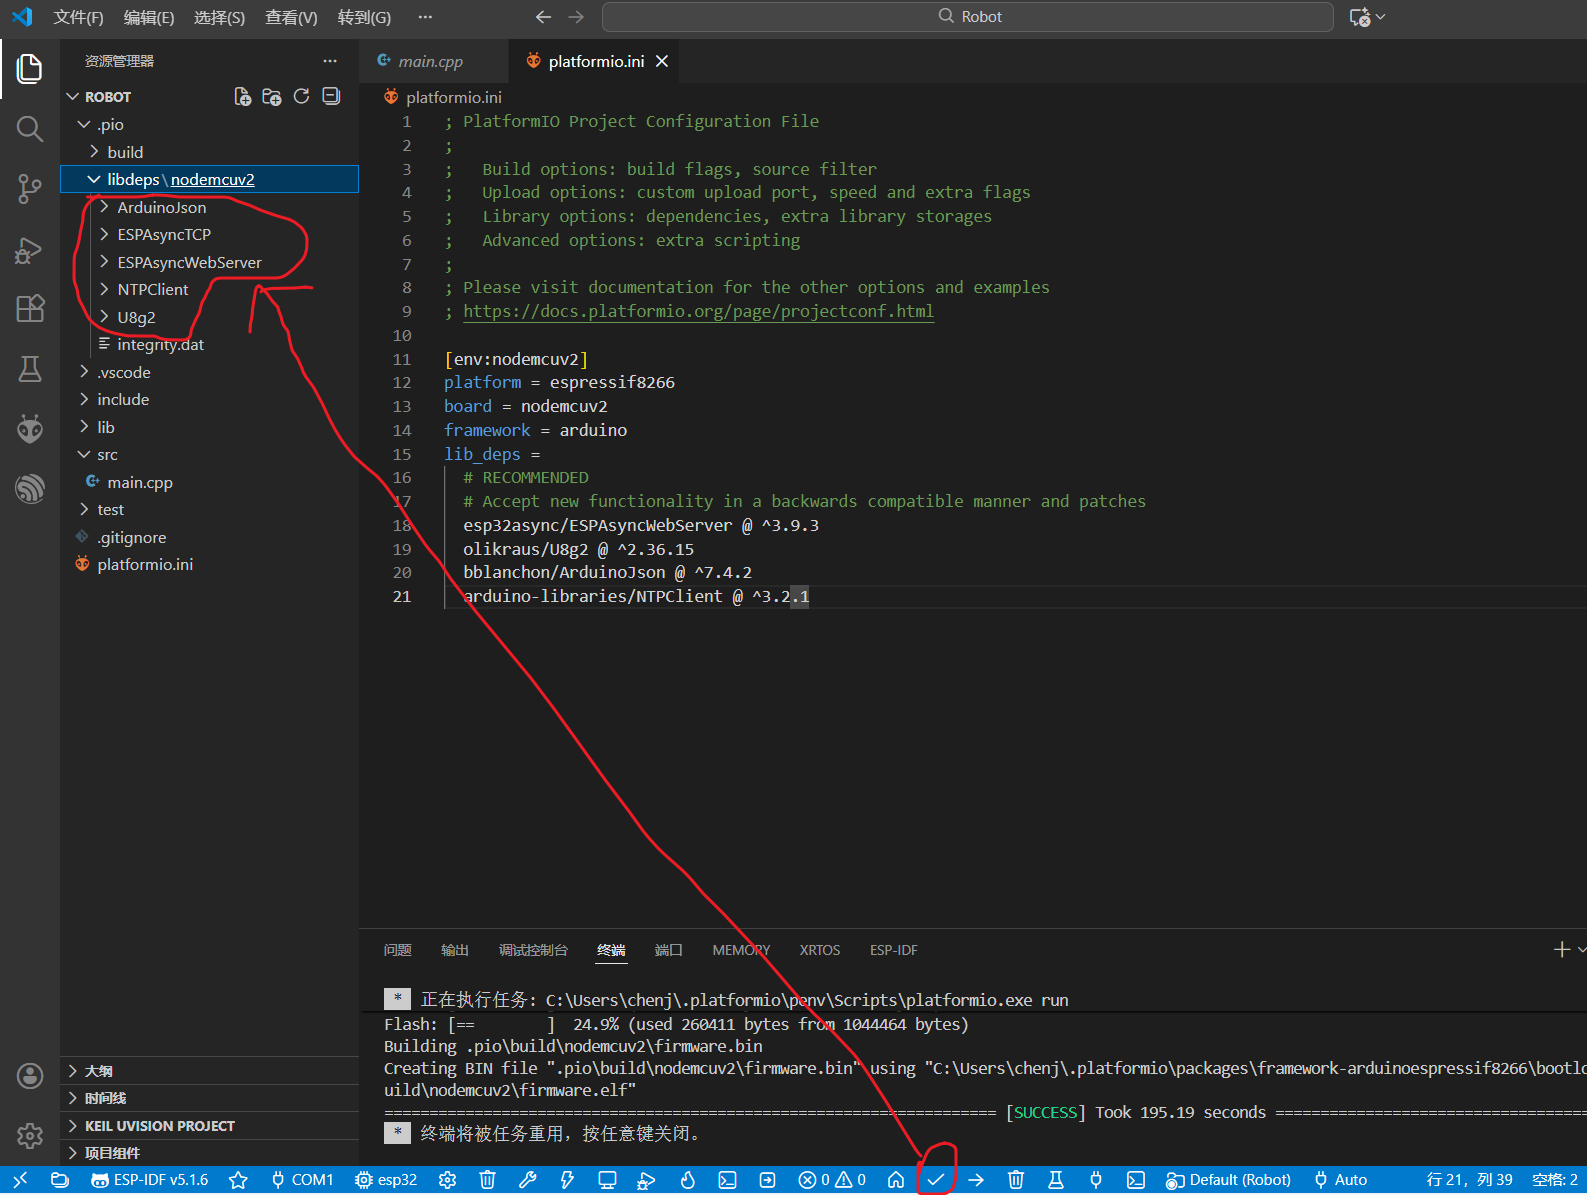Open the Espressif ESP-IDF activity bar view
Image resolution: width=1587 pixels, height=1195 pixels.
click(x=30, y=489)
